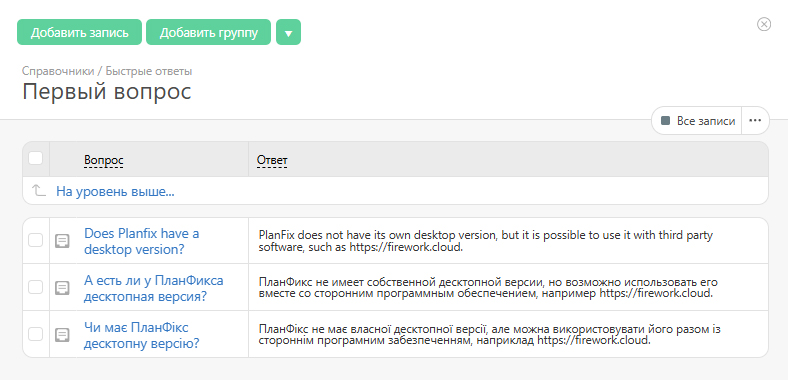The width and height of the screenshot is (788, 380).
Task: Click the Добавить запись button
Action: [x=79, y=32]
